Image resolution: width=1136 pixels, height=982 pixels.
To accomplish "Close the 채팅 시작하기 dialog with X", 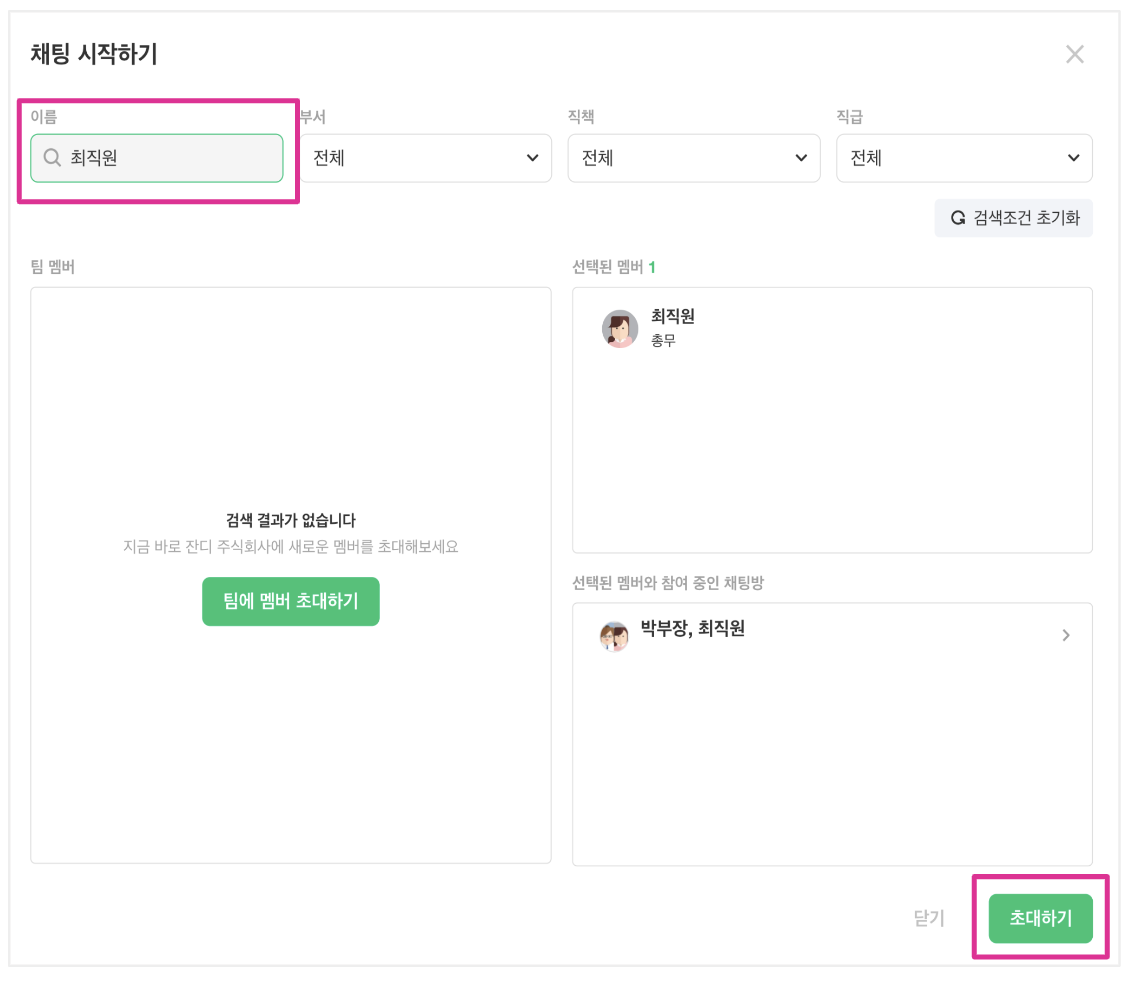I will point(1074,54).
